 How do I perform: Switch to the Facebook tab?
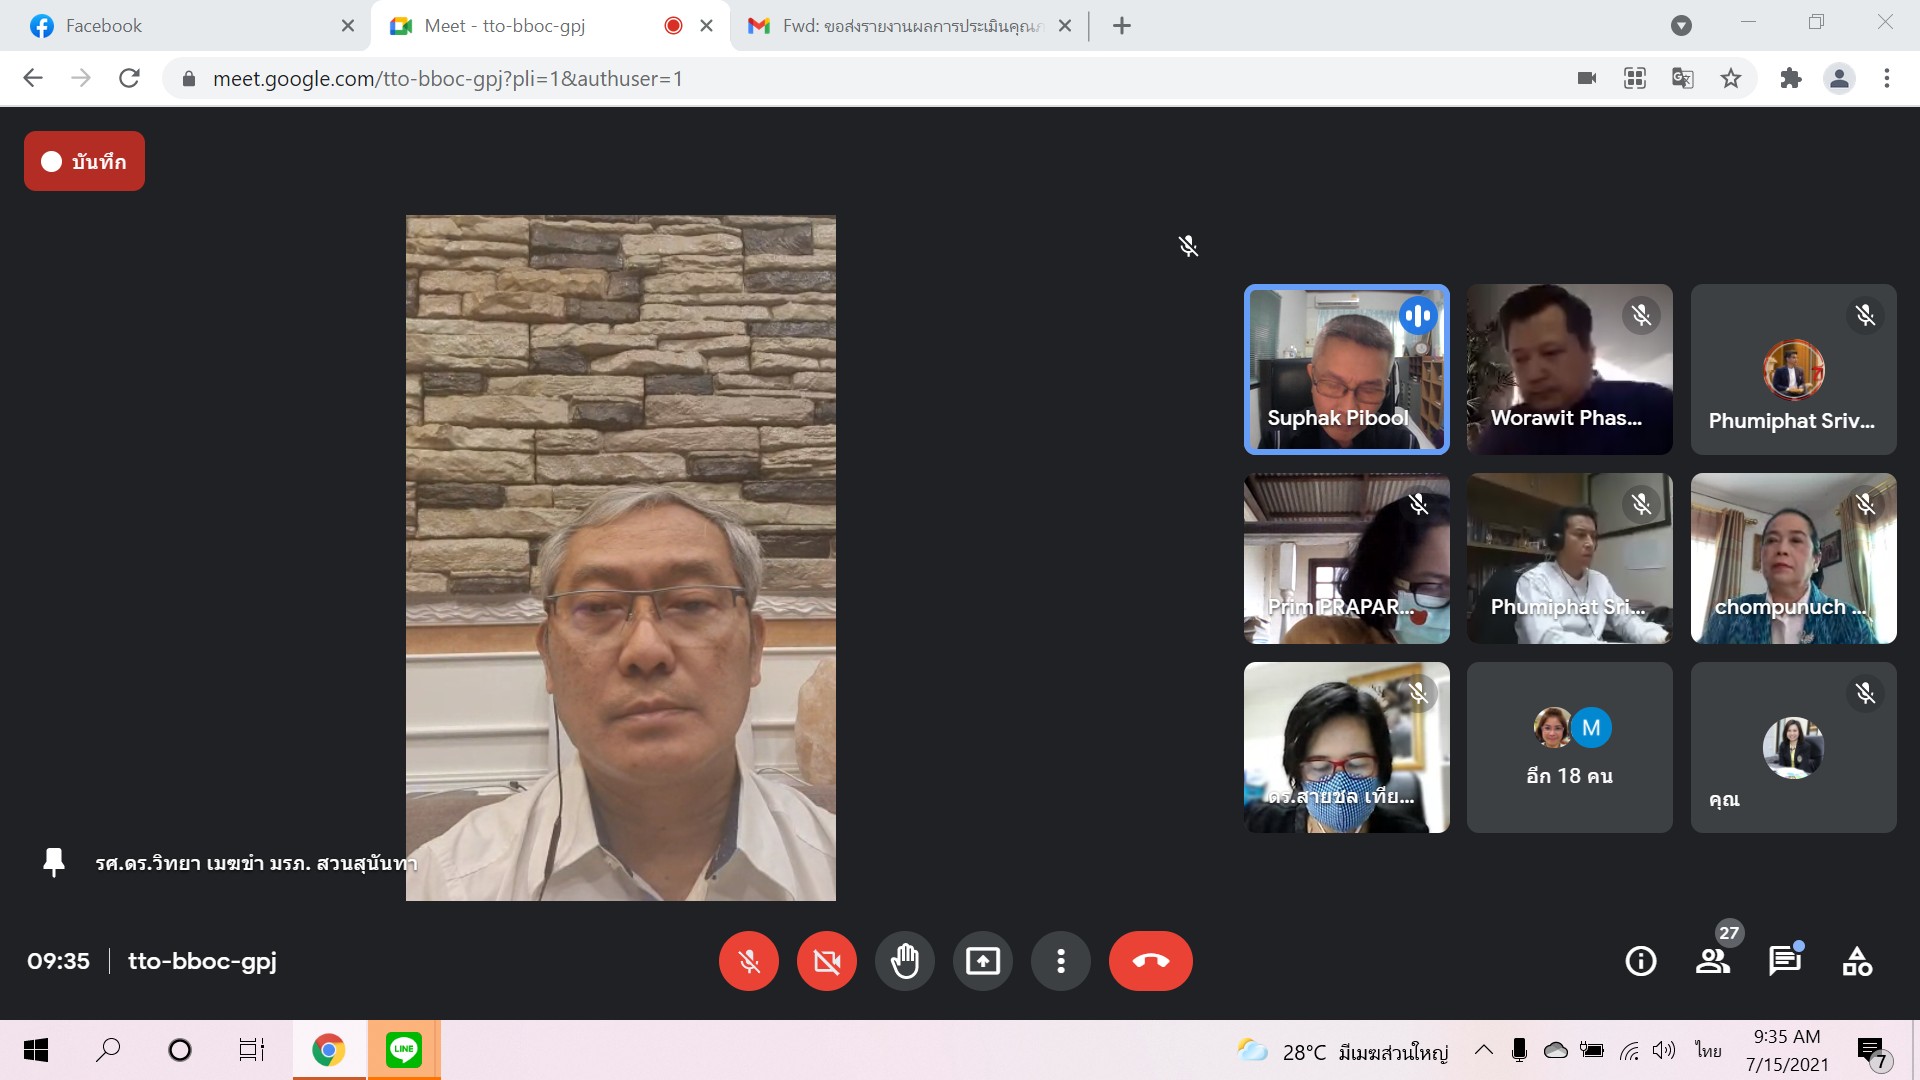coord(104,26)
